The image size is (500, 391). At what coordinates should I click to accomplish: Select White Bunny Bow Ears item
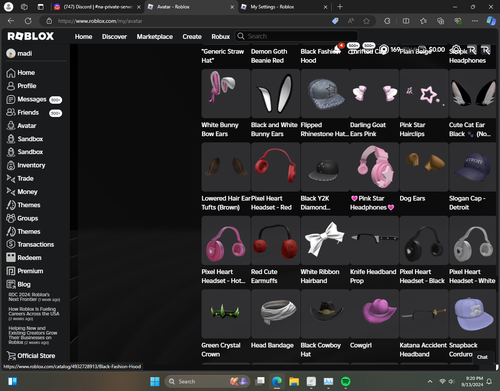click(x=226, y=93)
